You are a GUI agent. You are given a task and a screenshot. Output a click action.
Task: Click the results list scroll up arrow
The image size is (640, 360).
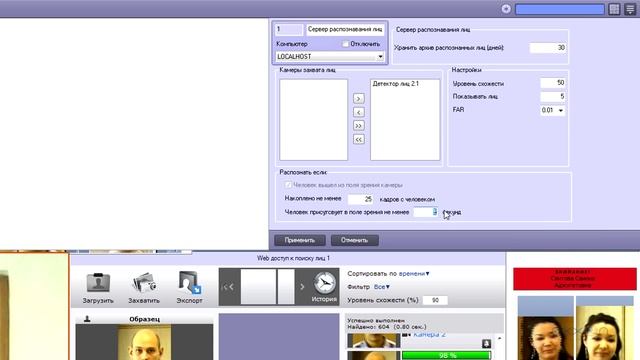point(499,339)
